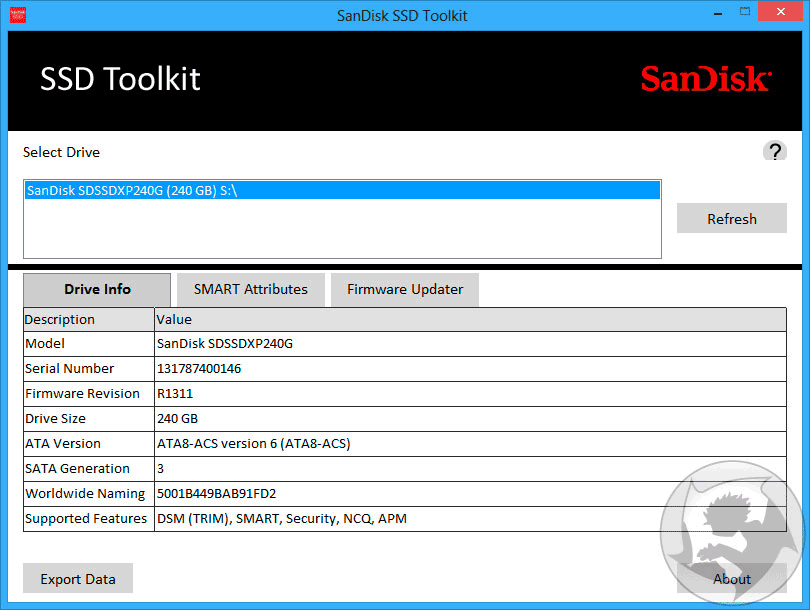Open the SMART Attributes tab
The width and height of the screenshot is (810, 610).
[250, 289]
